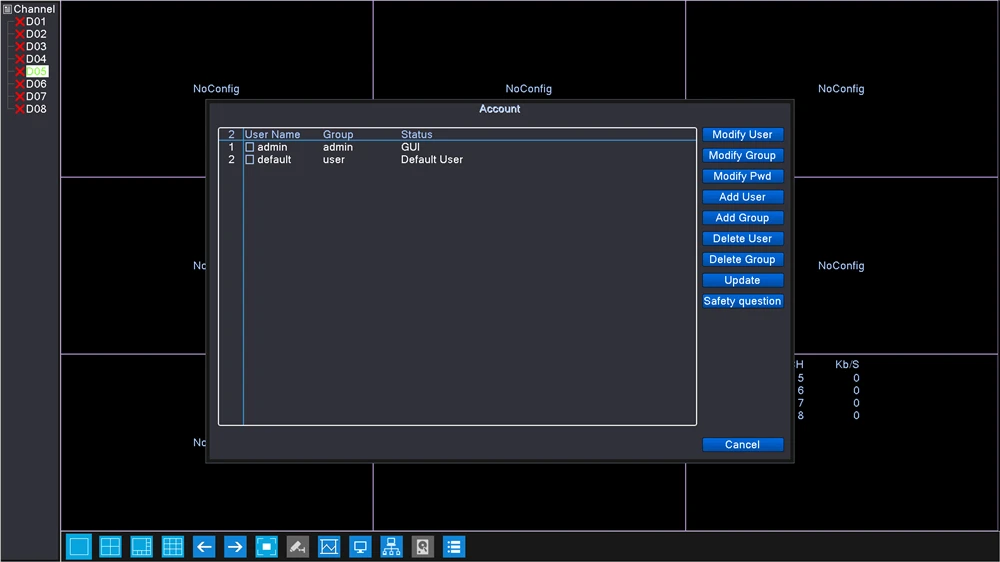Select the 'GUI' status cell
1000x562 pixels.
[x=410, y=147]
